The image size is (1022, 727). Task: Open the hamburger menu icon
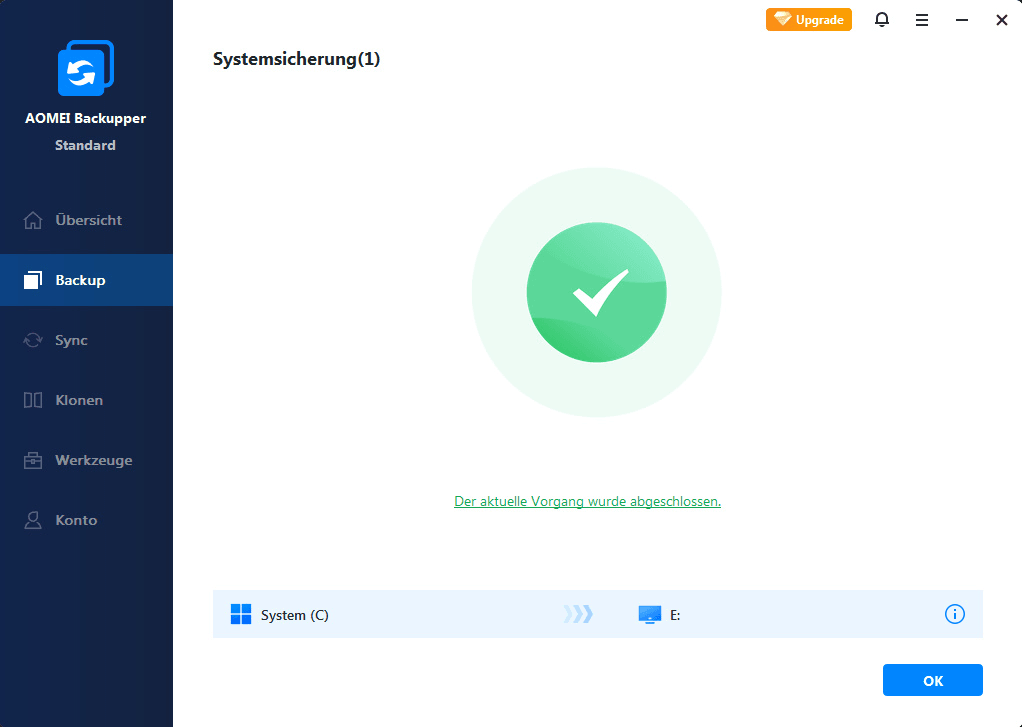tap(922, 20)
